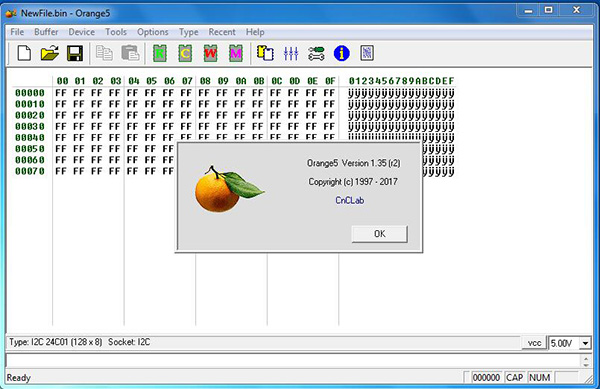Click the Ready status text
The height and width of the screenshot is (389, 600).
pos(18,378)
